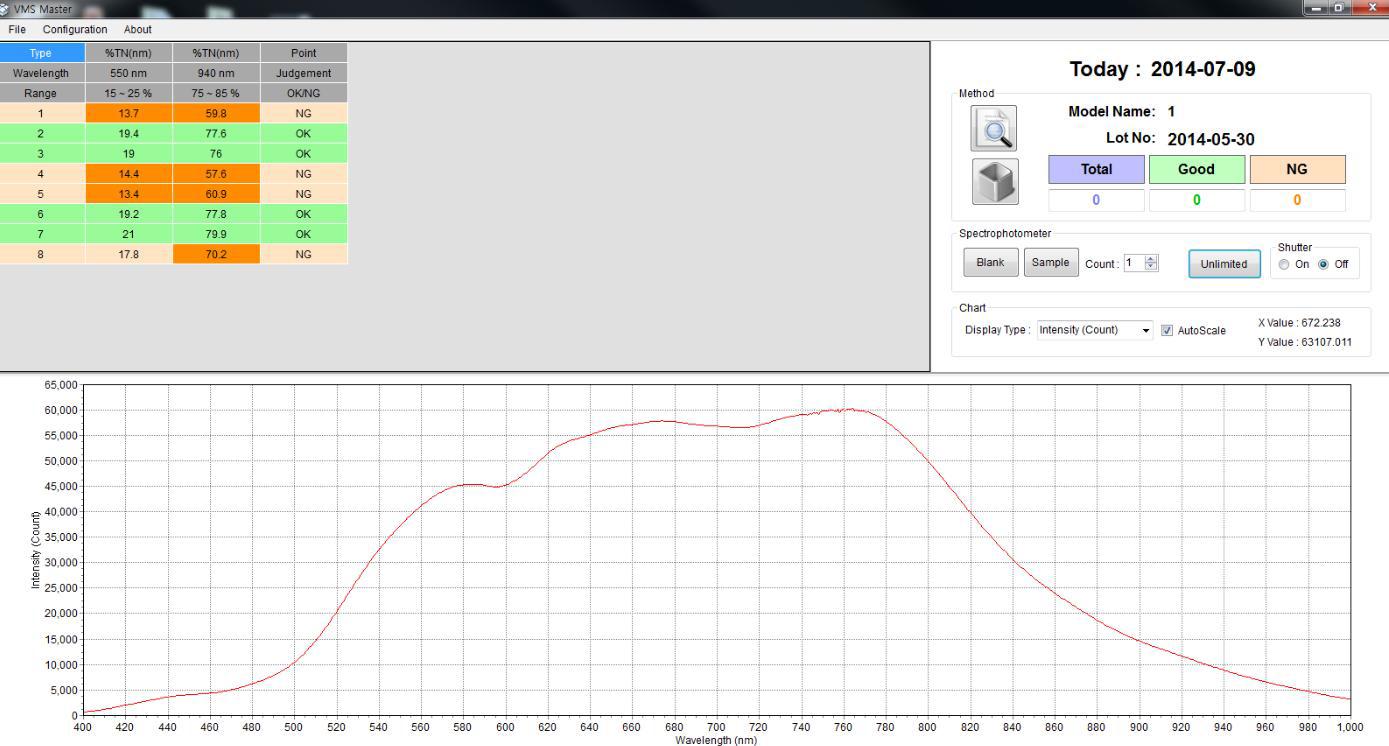Image resolution: width=1389 pixels, height=746 pixels.
Task: Toggle the AutoScale checkbox
Action: pyautogui.click(x=1167, y=330)
